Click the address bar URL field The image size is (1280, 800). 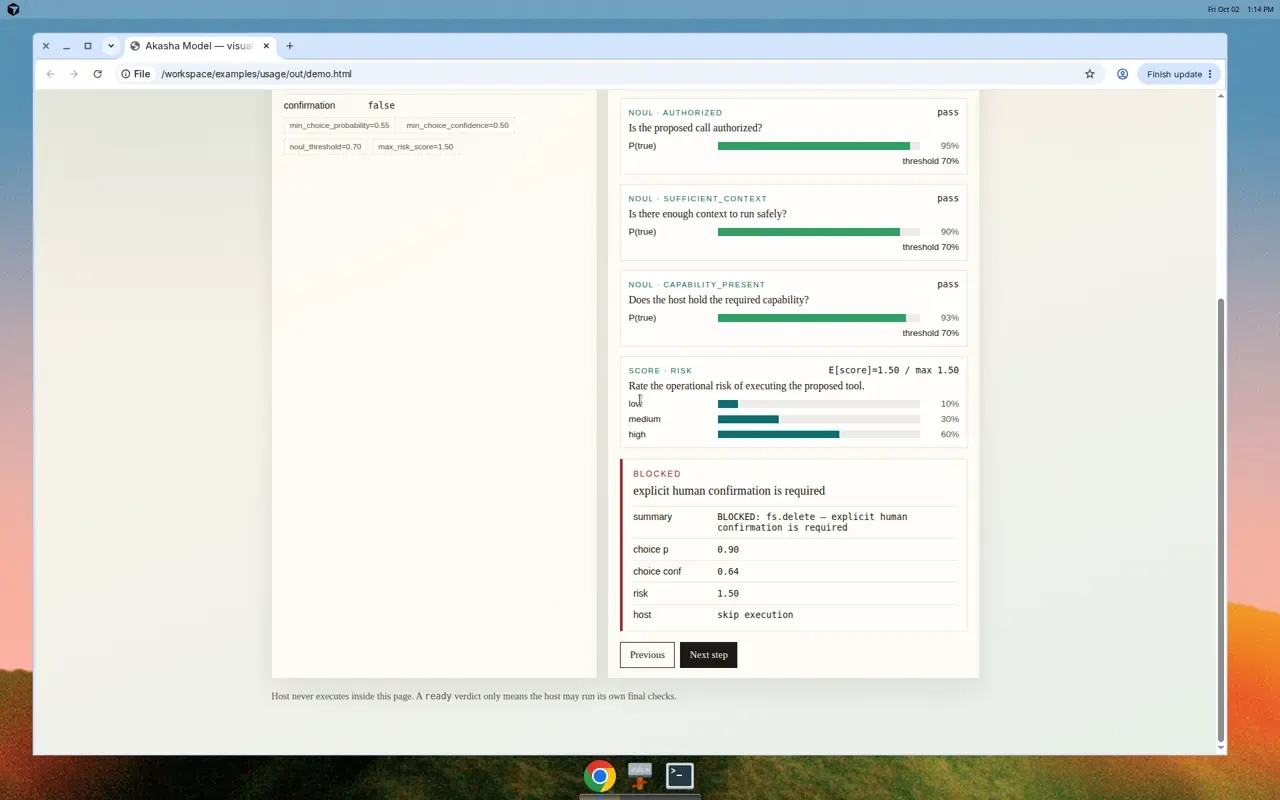click(615, 74)
